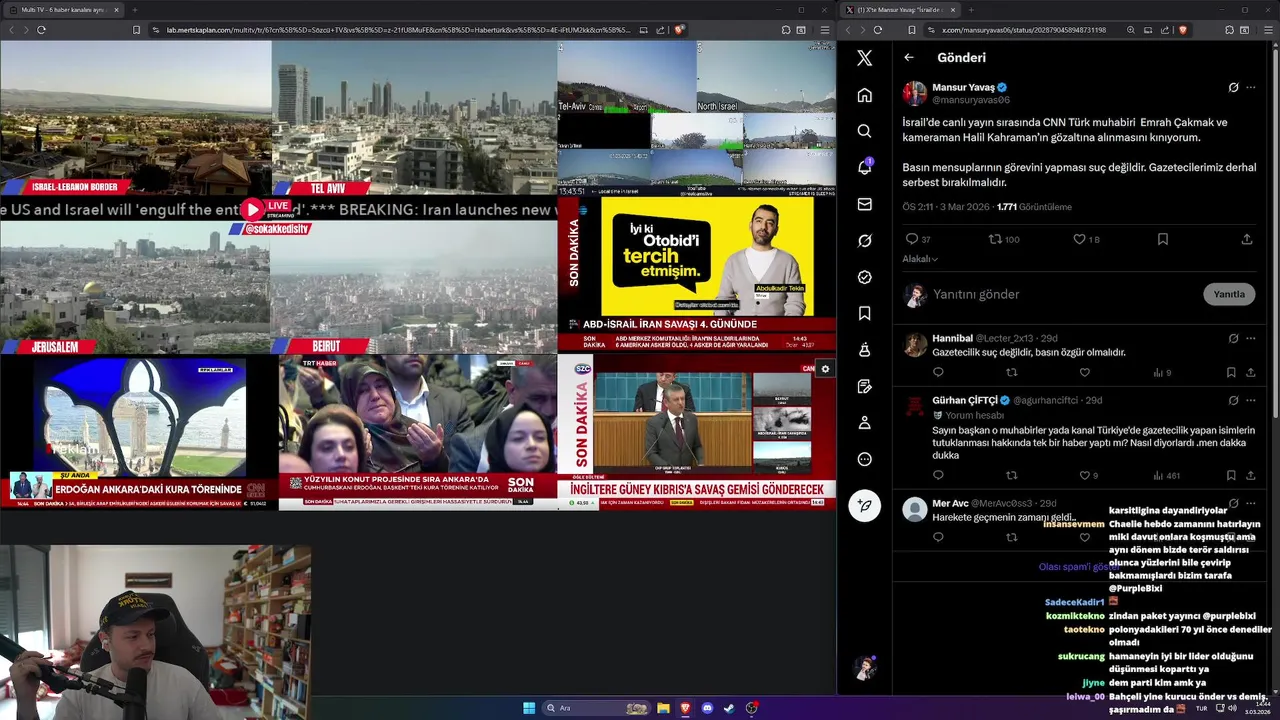Bookmark Mansur Yavaş's post
This screenshot has height=720, width=1280.
click(x=1163, y=239)
